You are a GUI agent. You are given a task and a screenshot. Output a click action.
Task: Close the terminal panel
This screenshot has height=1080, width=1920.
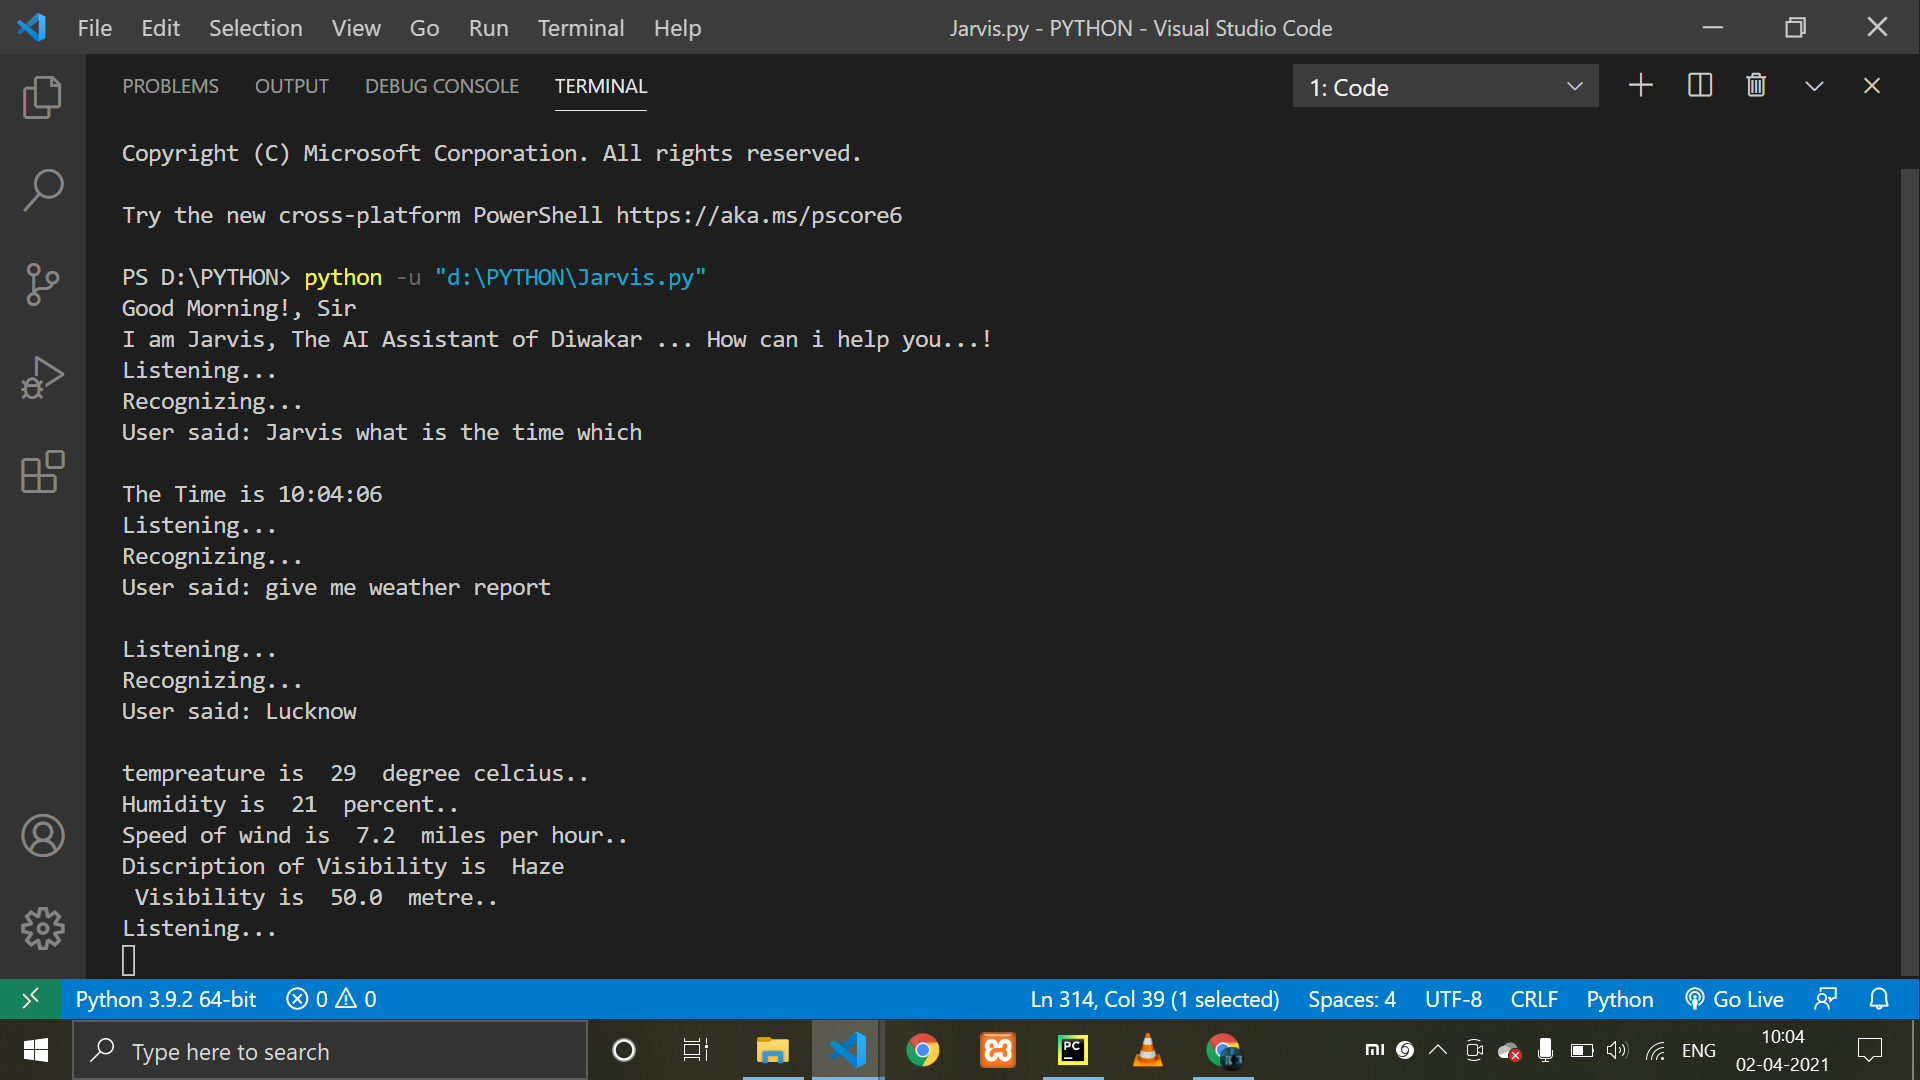[1872, 86]
